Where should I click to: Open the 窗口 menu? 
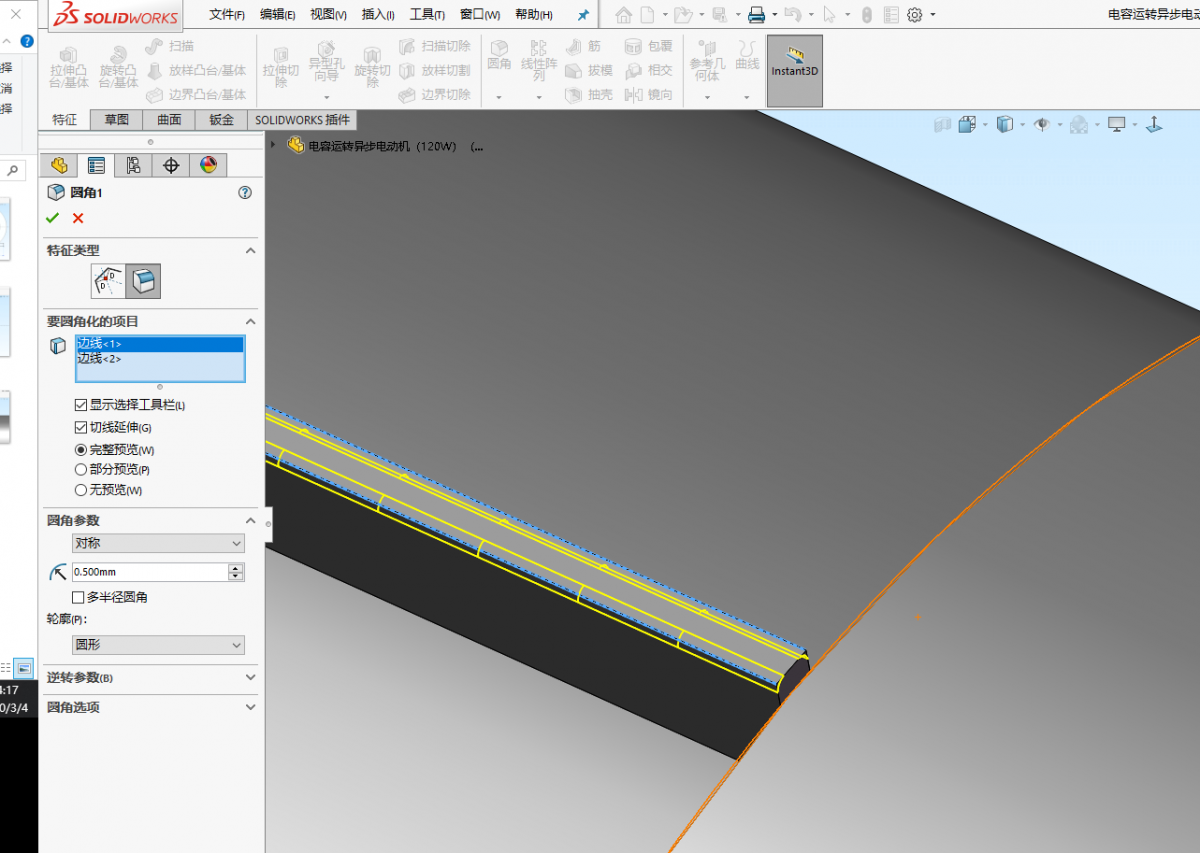pos(480,14)
